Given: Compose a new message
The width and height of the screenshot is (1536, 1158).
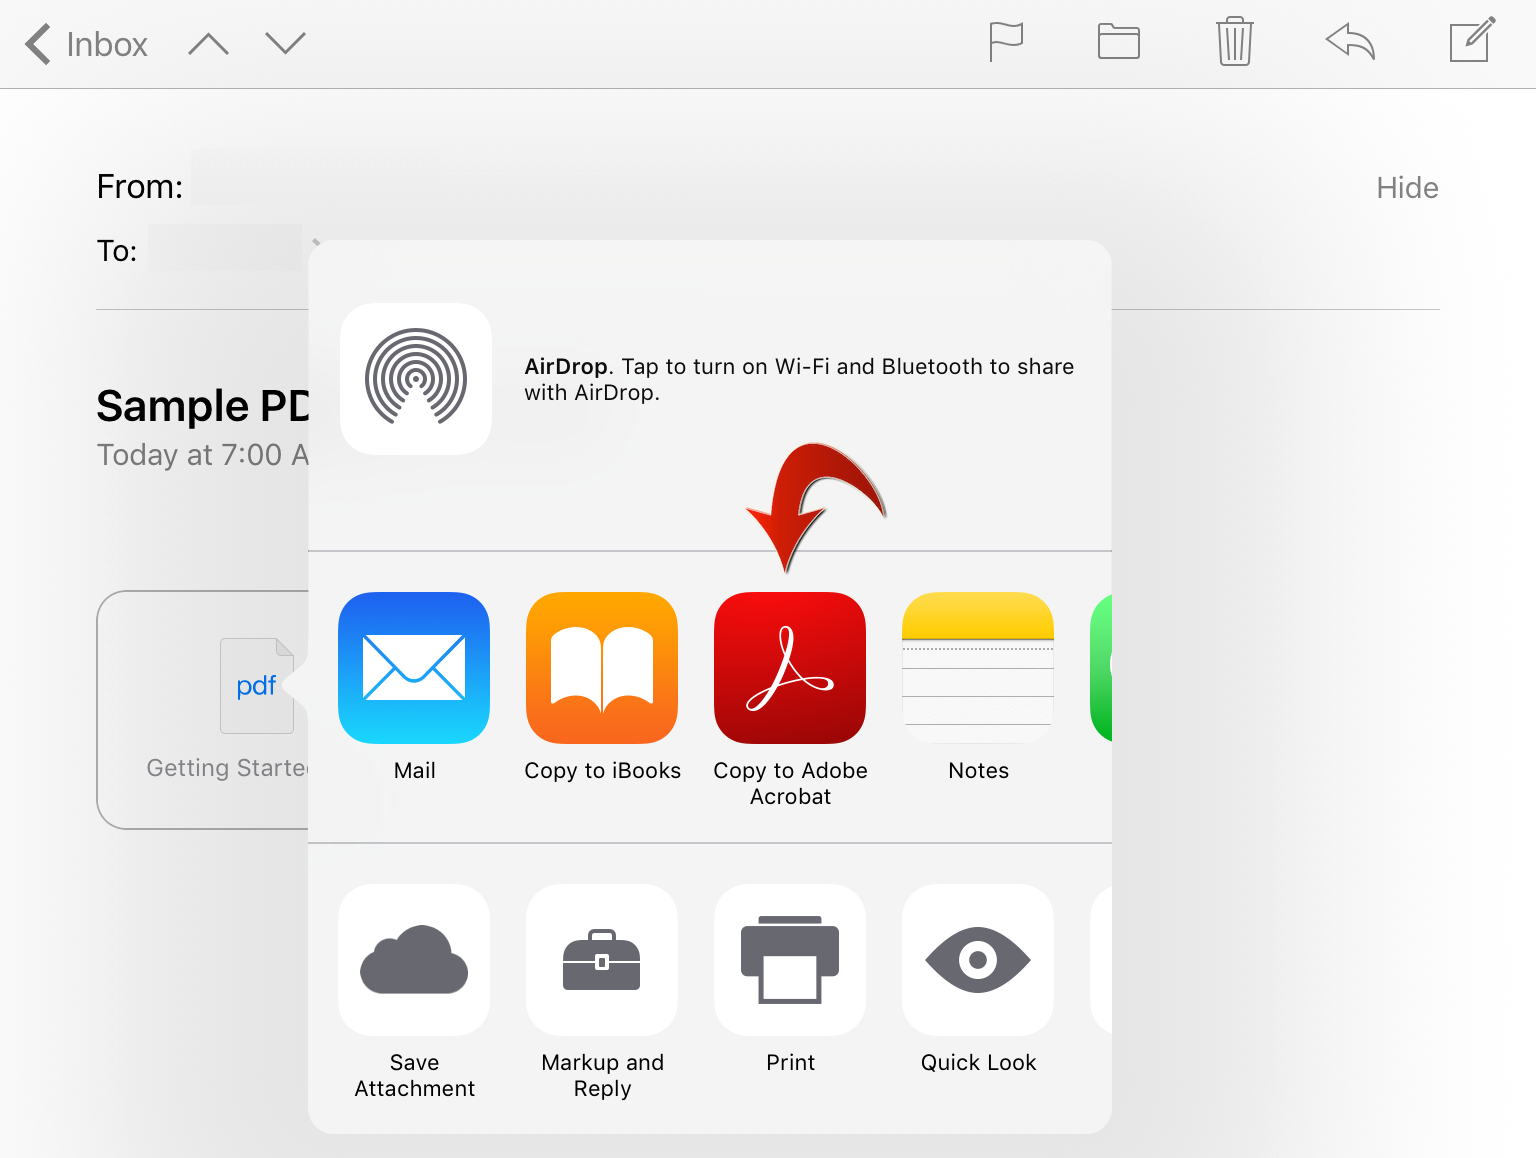Looking at the screenshot, I should (1469, 42).
